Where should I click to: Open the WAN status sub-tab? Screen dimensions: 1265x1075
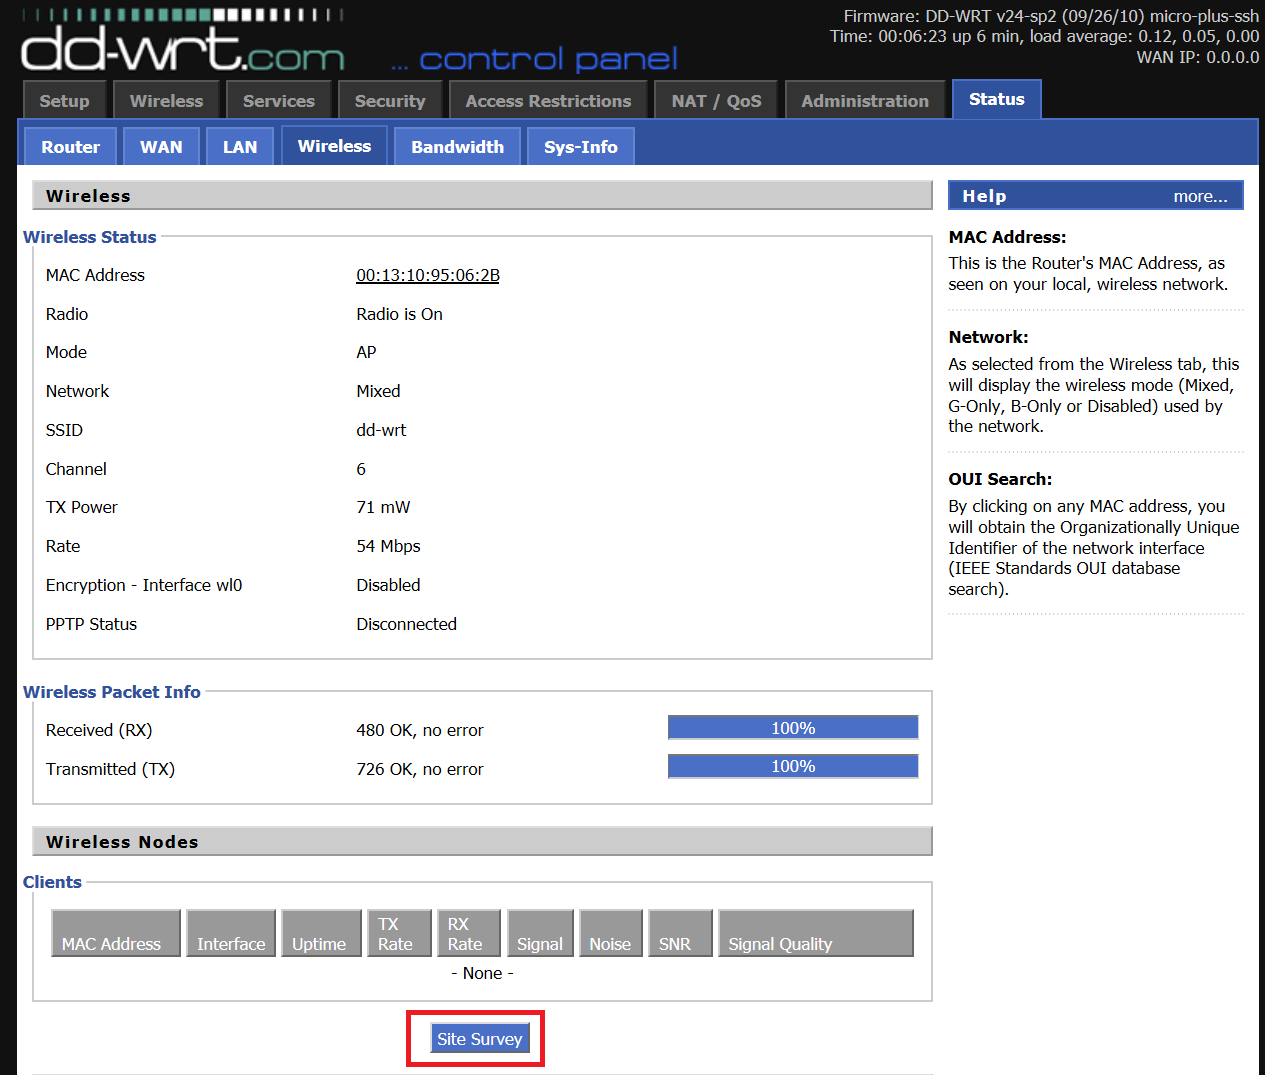coord(161,146)
